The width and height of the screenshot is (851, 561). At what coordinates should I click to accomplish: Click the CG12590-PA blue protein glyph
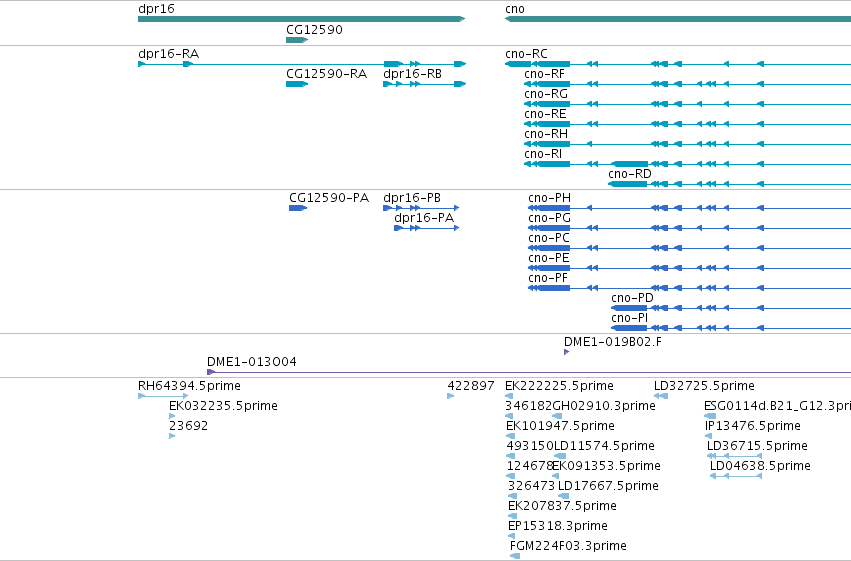tap(298, 208)
